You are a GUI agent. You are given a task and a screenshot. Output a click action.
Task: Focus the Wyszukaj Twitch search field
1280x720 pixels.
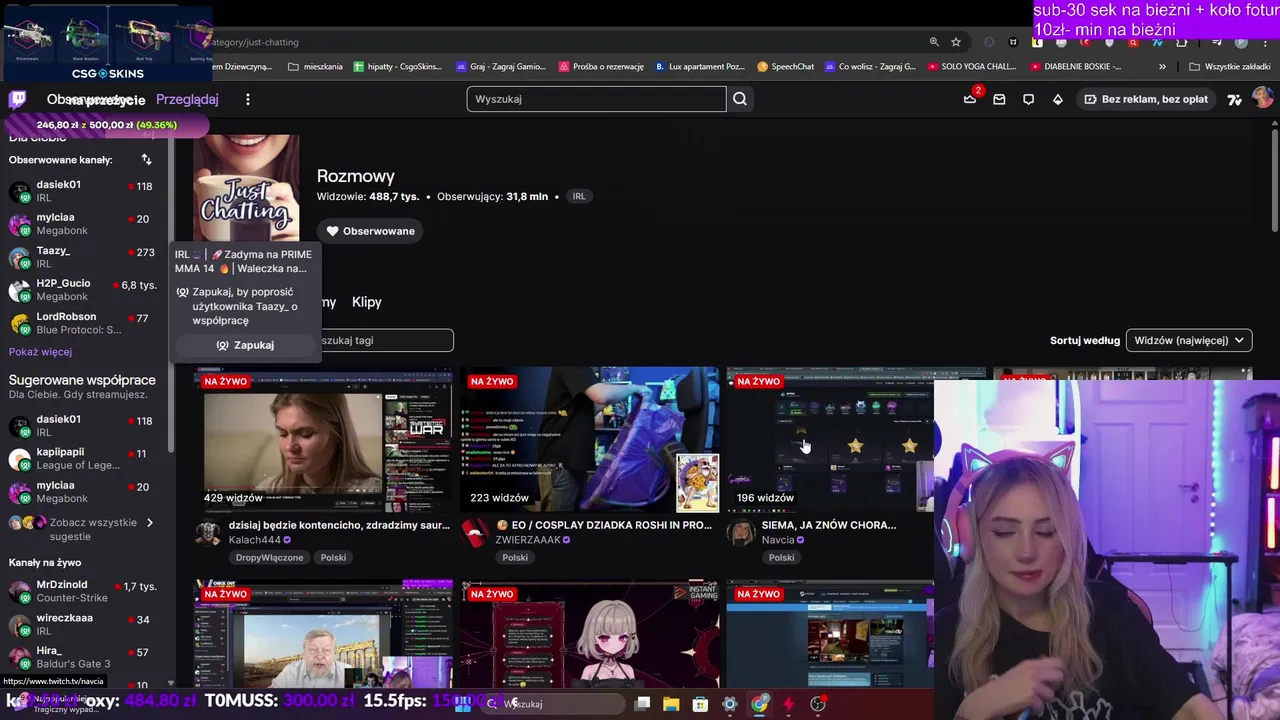point(596,99)
